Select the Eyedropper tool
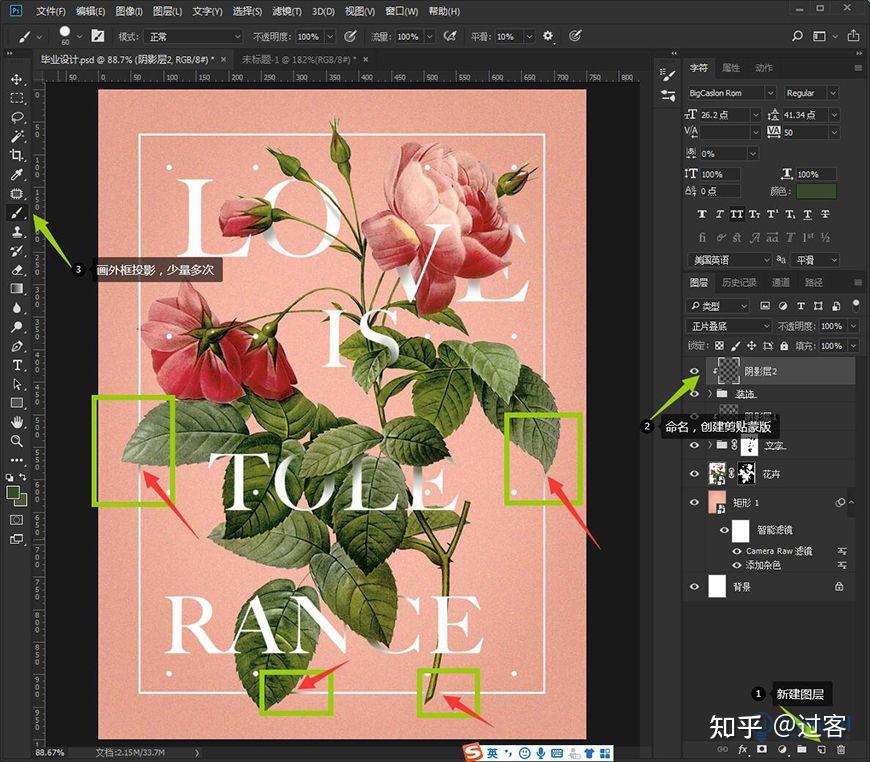The height and width of the screenshot is (762, 870). click(x=17, y=174)
